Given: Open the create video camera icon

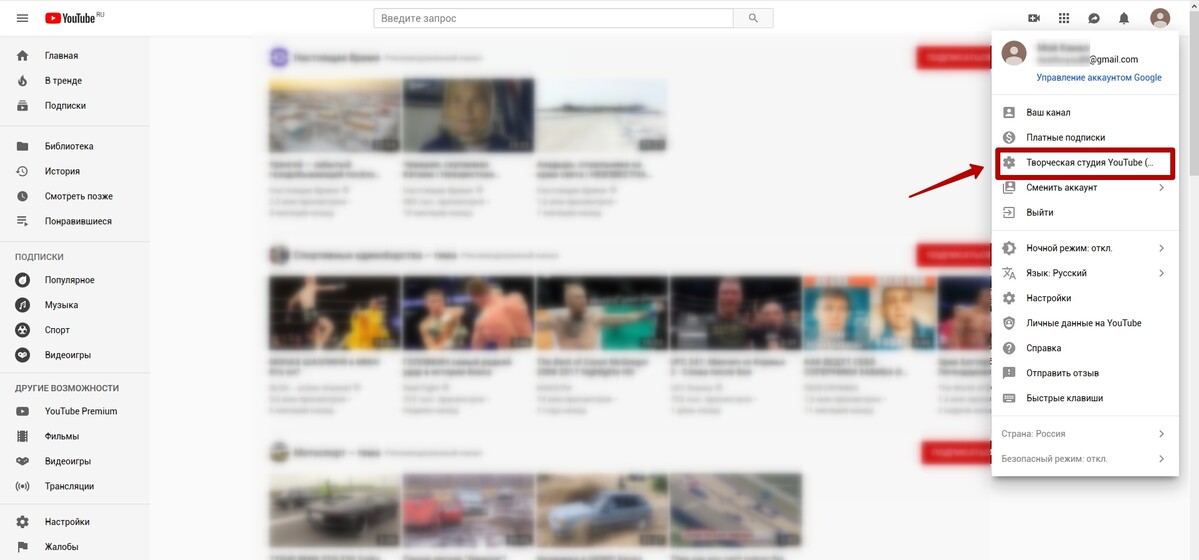Looking at the screenshot, I should [1034, 18].
